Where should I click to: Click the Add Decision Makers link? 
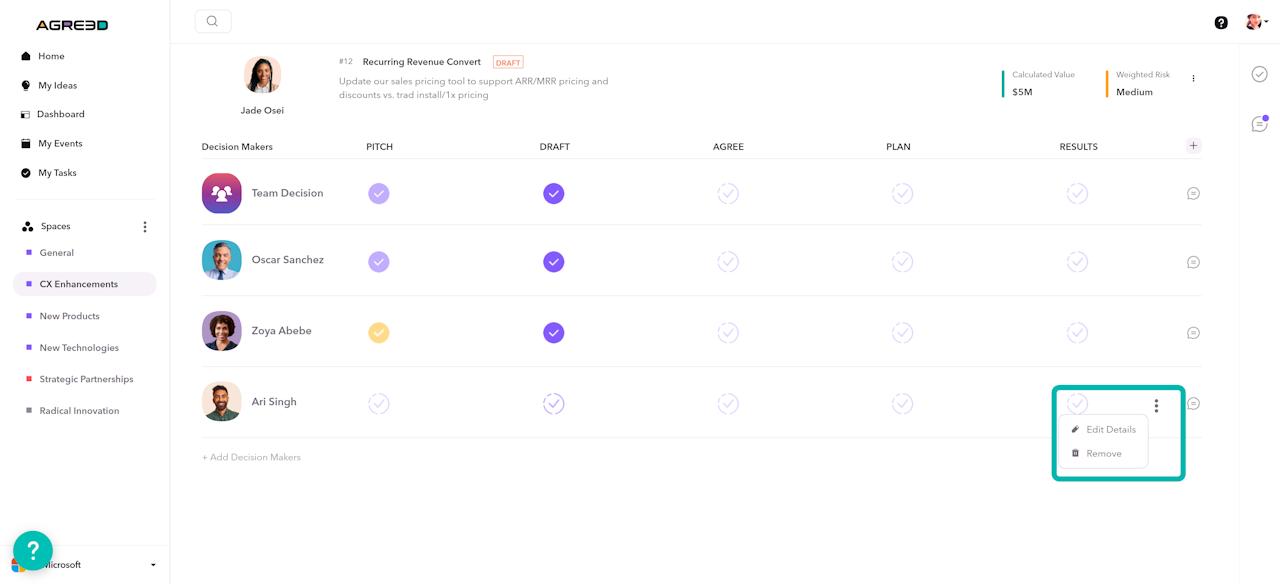251,457
